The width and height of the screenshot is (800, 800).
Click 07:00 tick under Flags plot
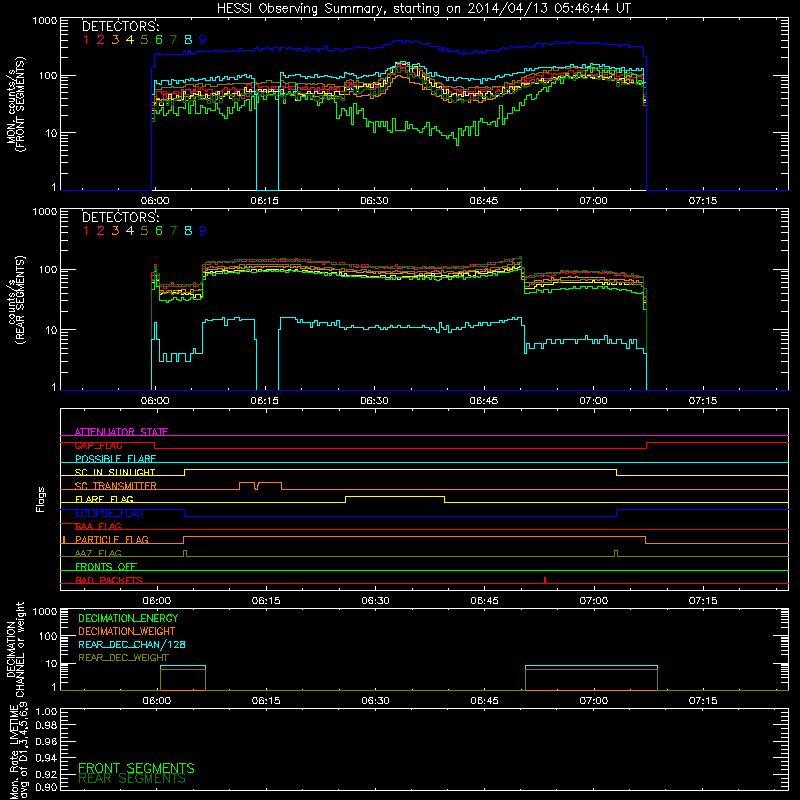coord(593,601)
